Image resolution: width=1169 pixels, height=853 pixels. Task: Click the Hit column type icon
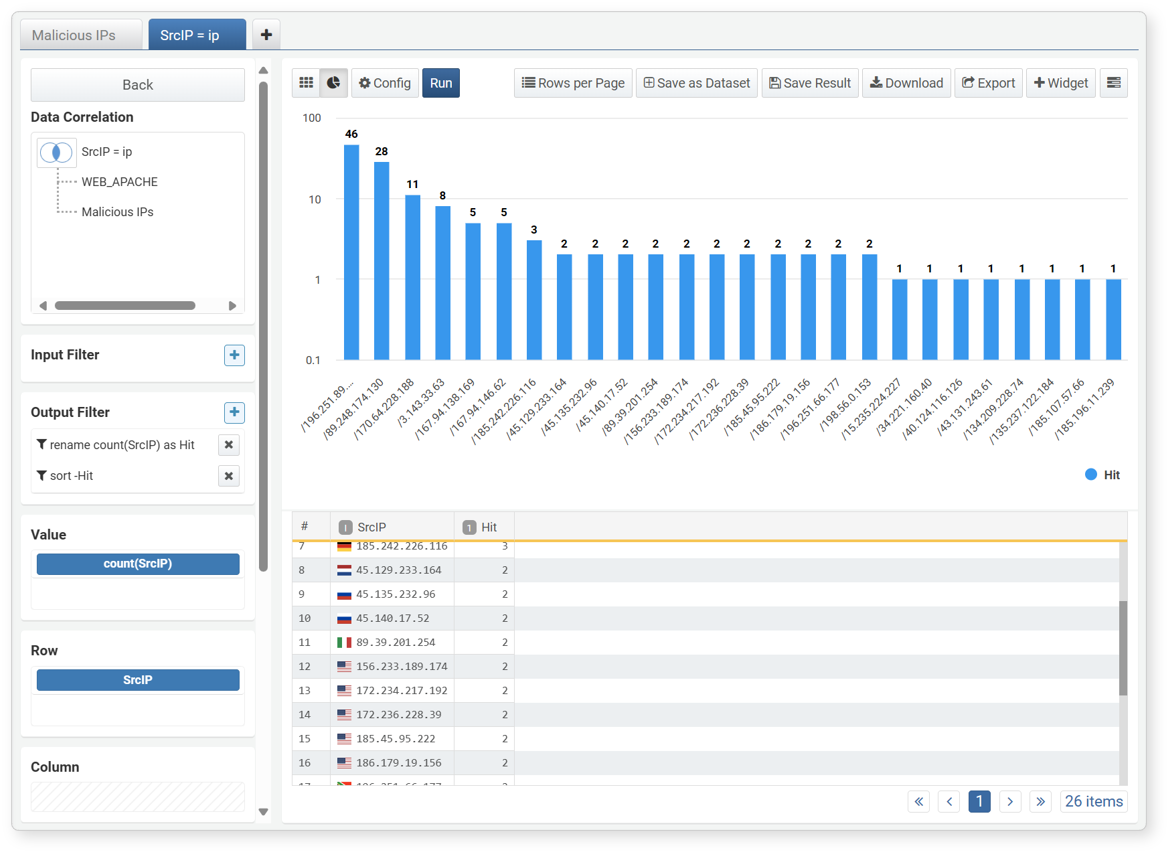469,527
